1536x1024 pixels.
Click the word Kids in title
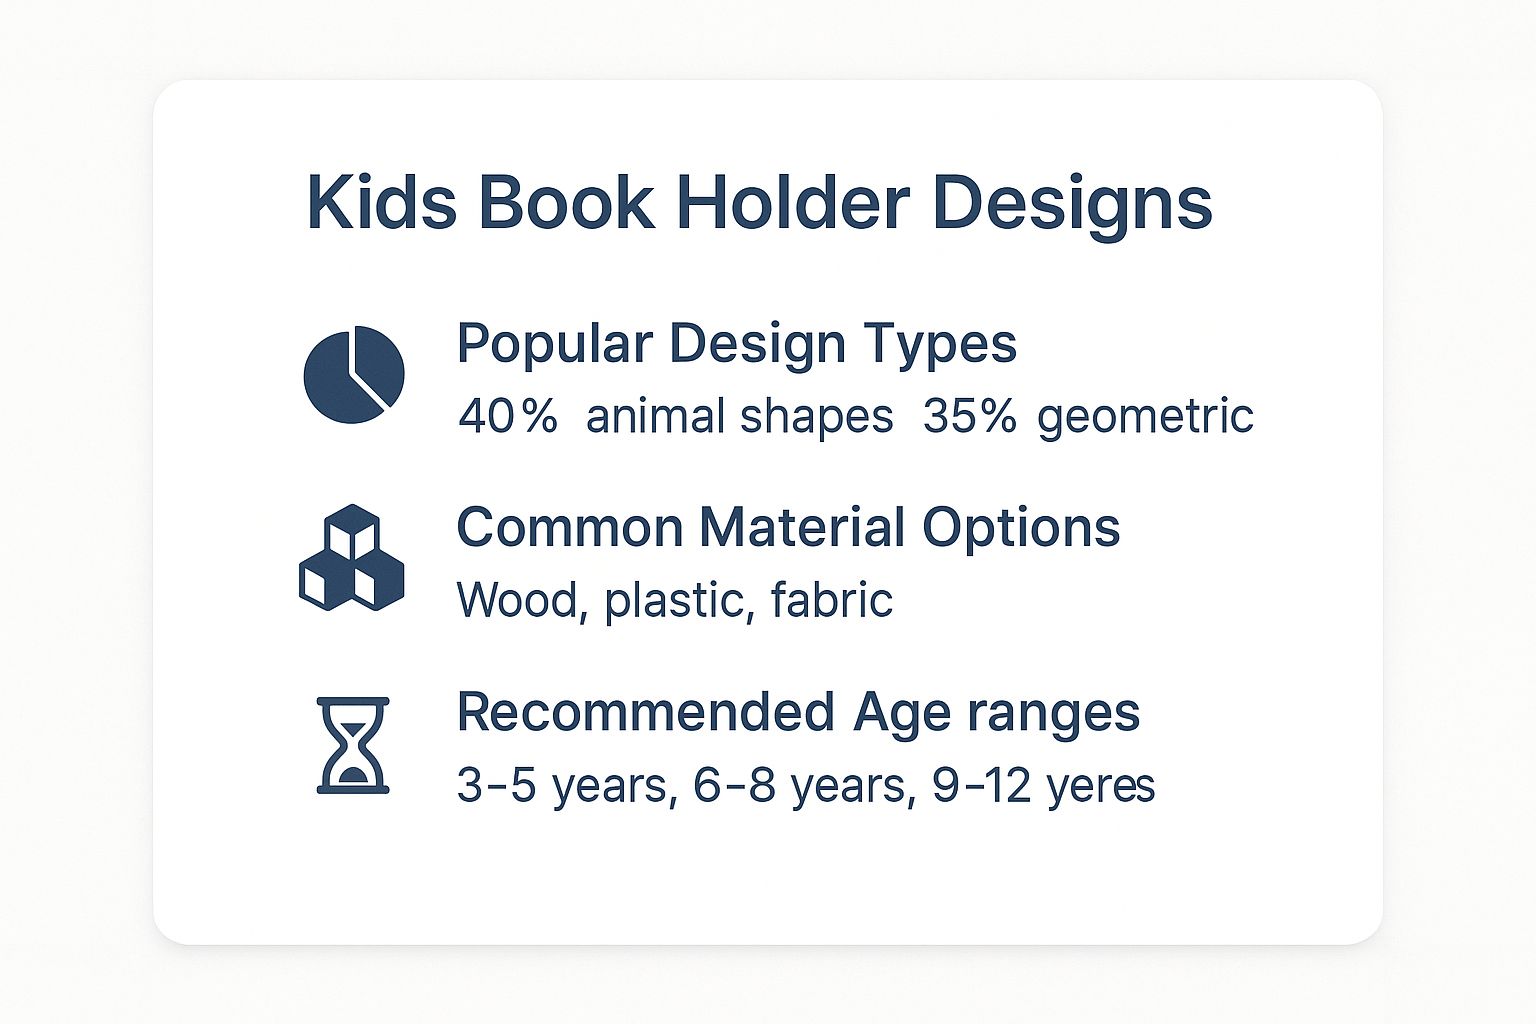(382, 203)
